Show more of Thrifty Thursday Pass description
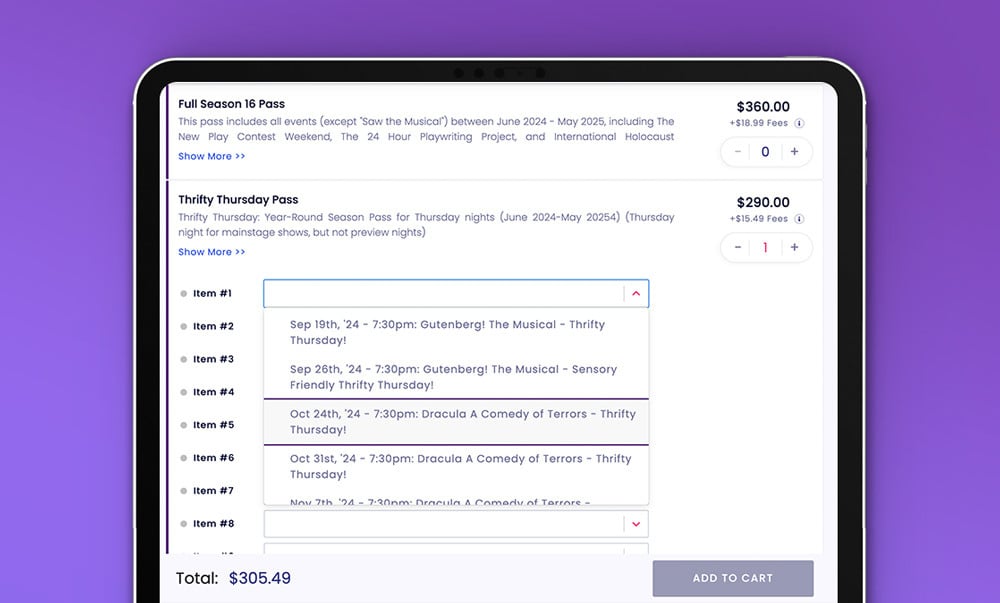The image size is (1000, 603). point(212,252)
